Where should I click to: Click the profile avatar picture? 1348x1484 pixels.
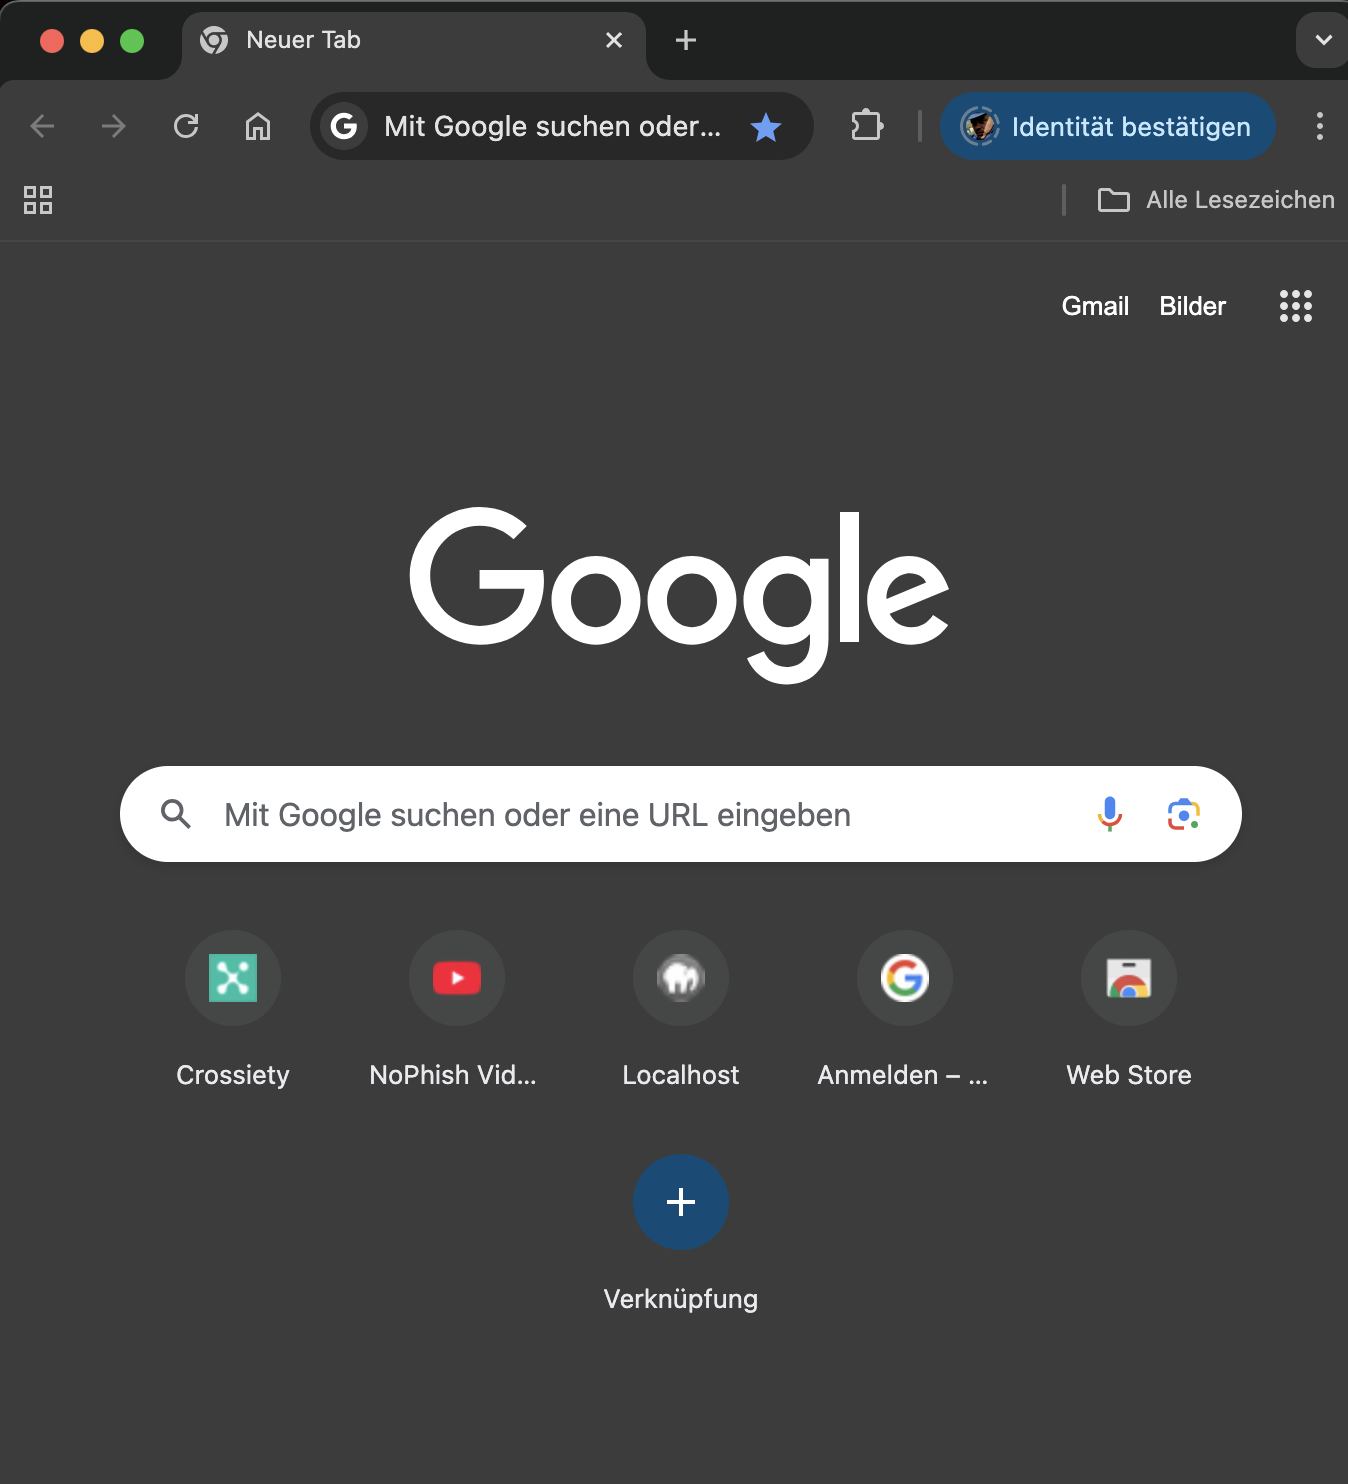pyautogui.click(x=980, y=126)
